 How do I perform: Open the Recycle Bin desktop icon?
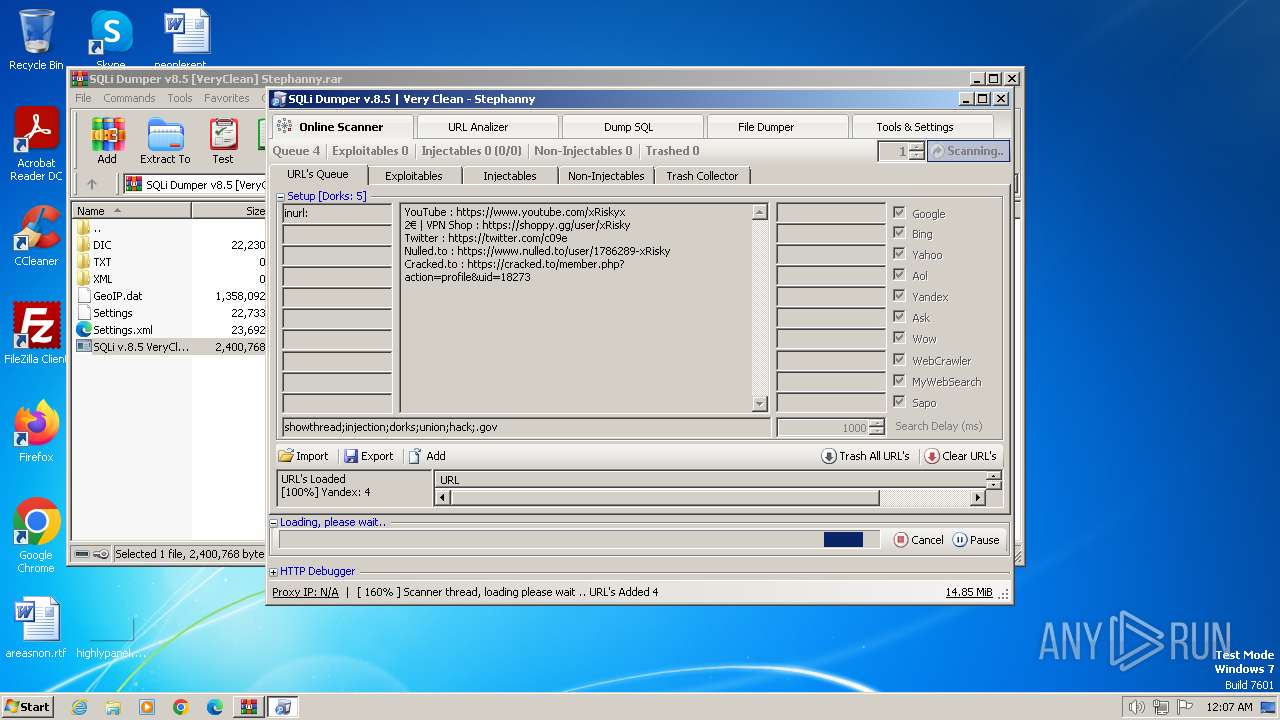[x=36, y=38]
